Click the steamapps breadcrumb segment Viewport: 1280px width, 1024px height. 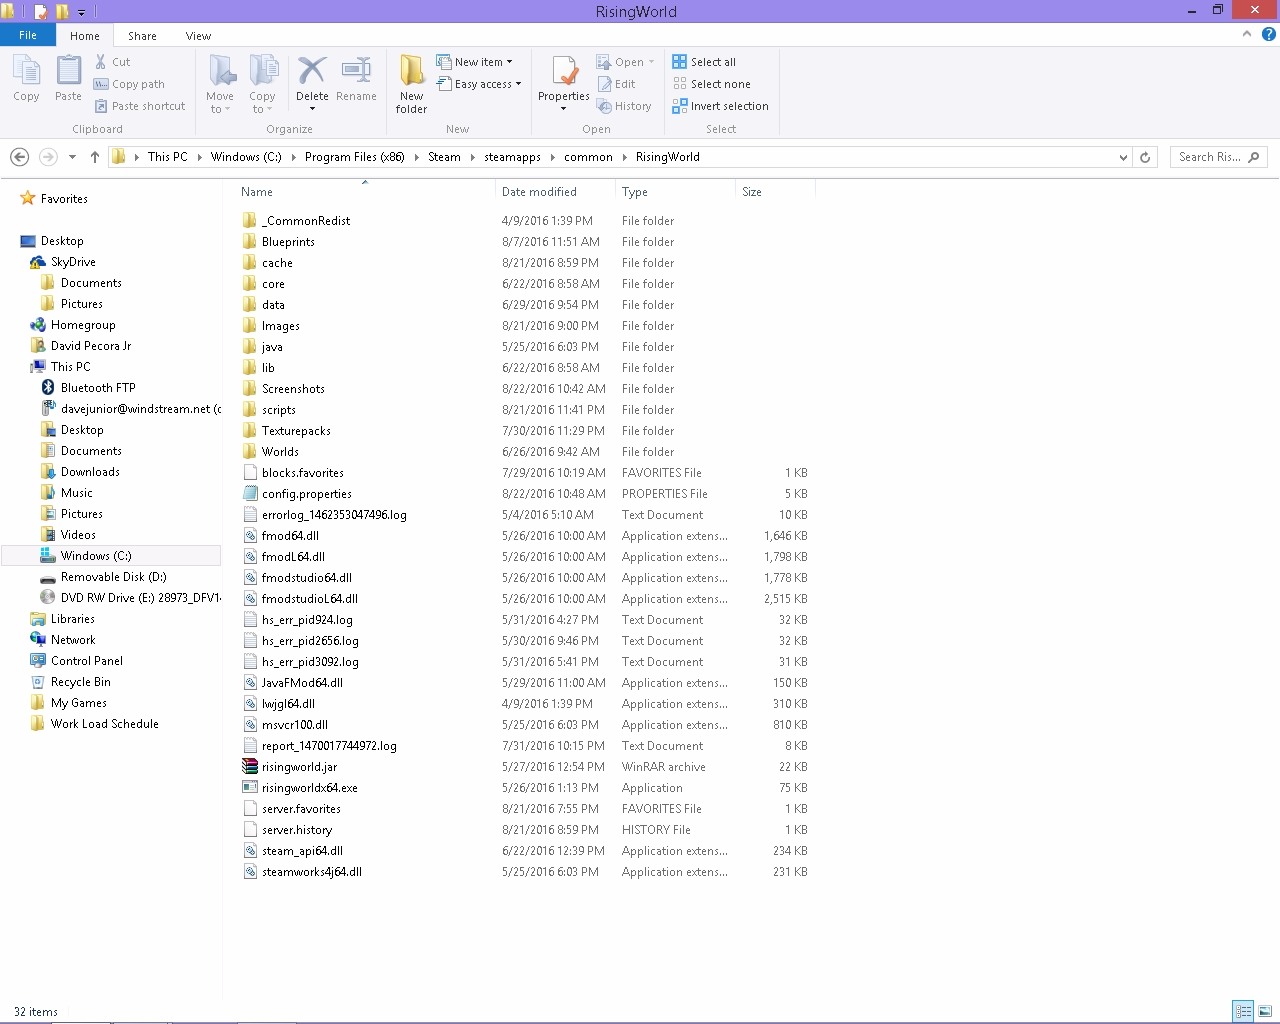512,157
